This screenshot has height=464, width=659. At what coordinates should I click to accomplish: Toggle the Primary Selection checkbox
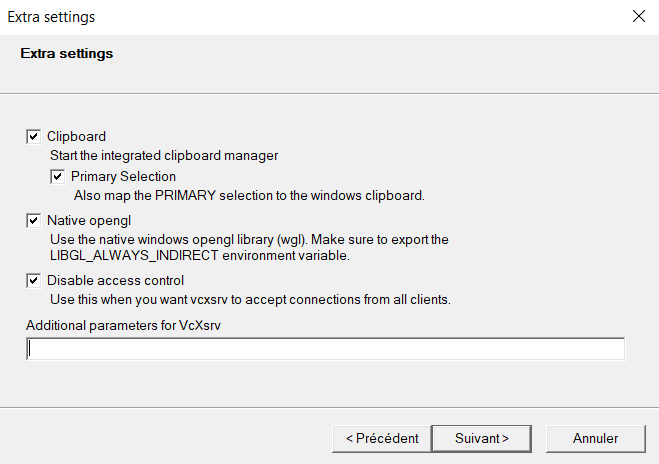57,176
